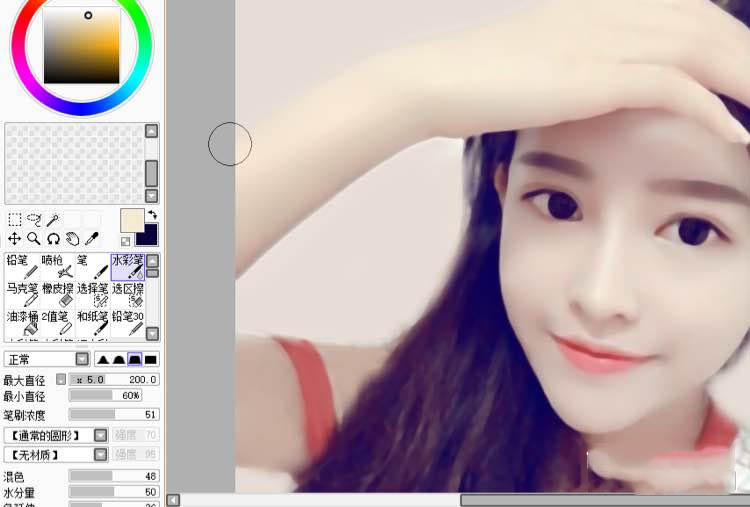Click the brush list scroll-up arrow

click(x=152, y=261)
